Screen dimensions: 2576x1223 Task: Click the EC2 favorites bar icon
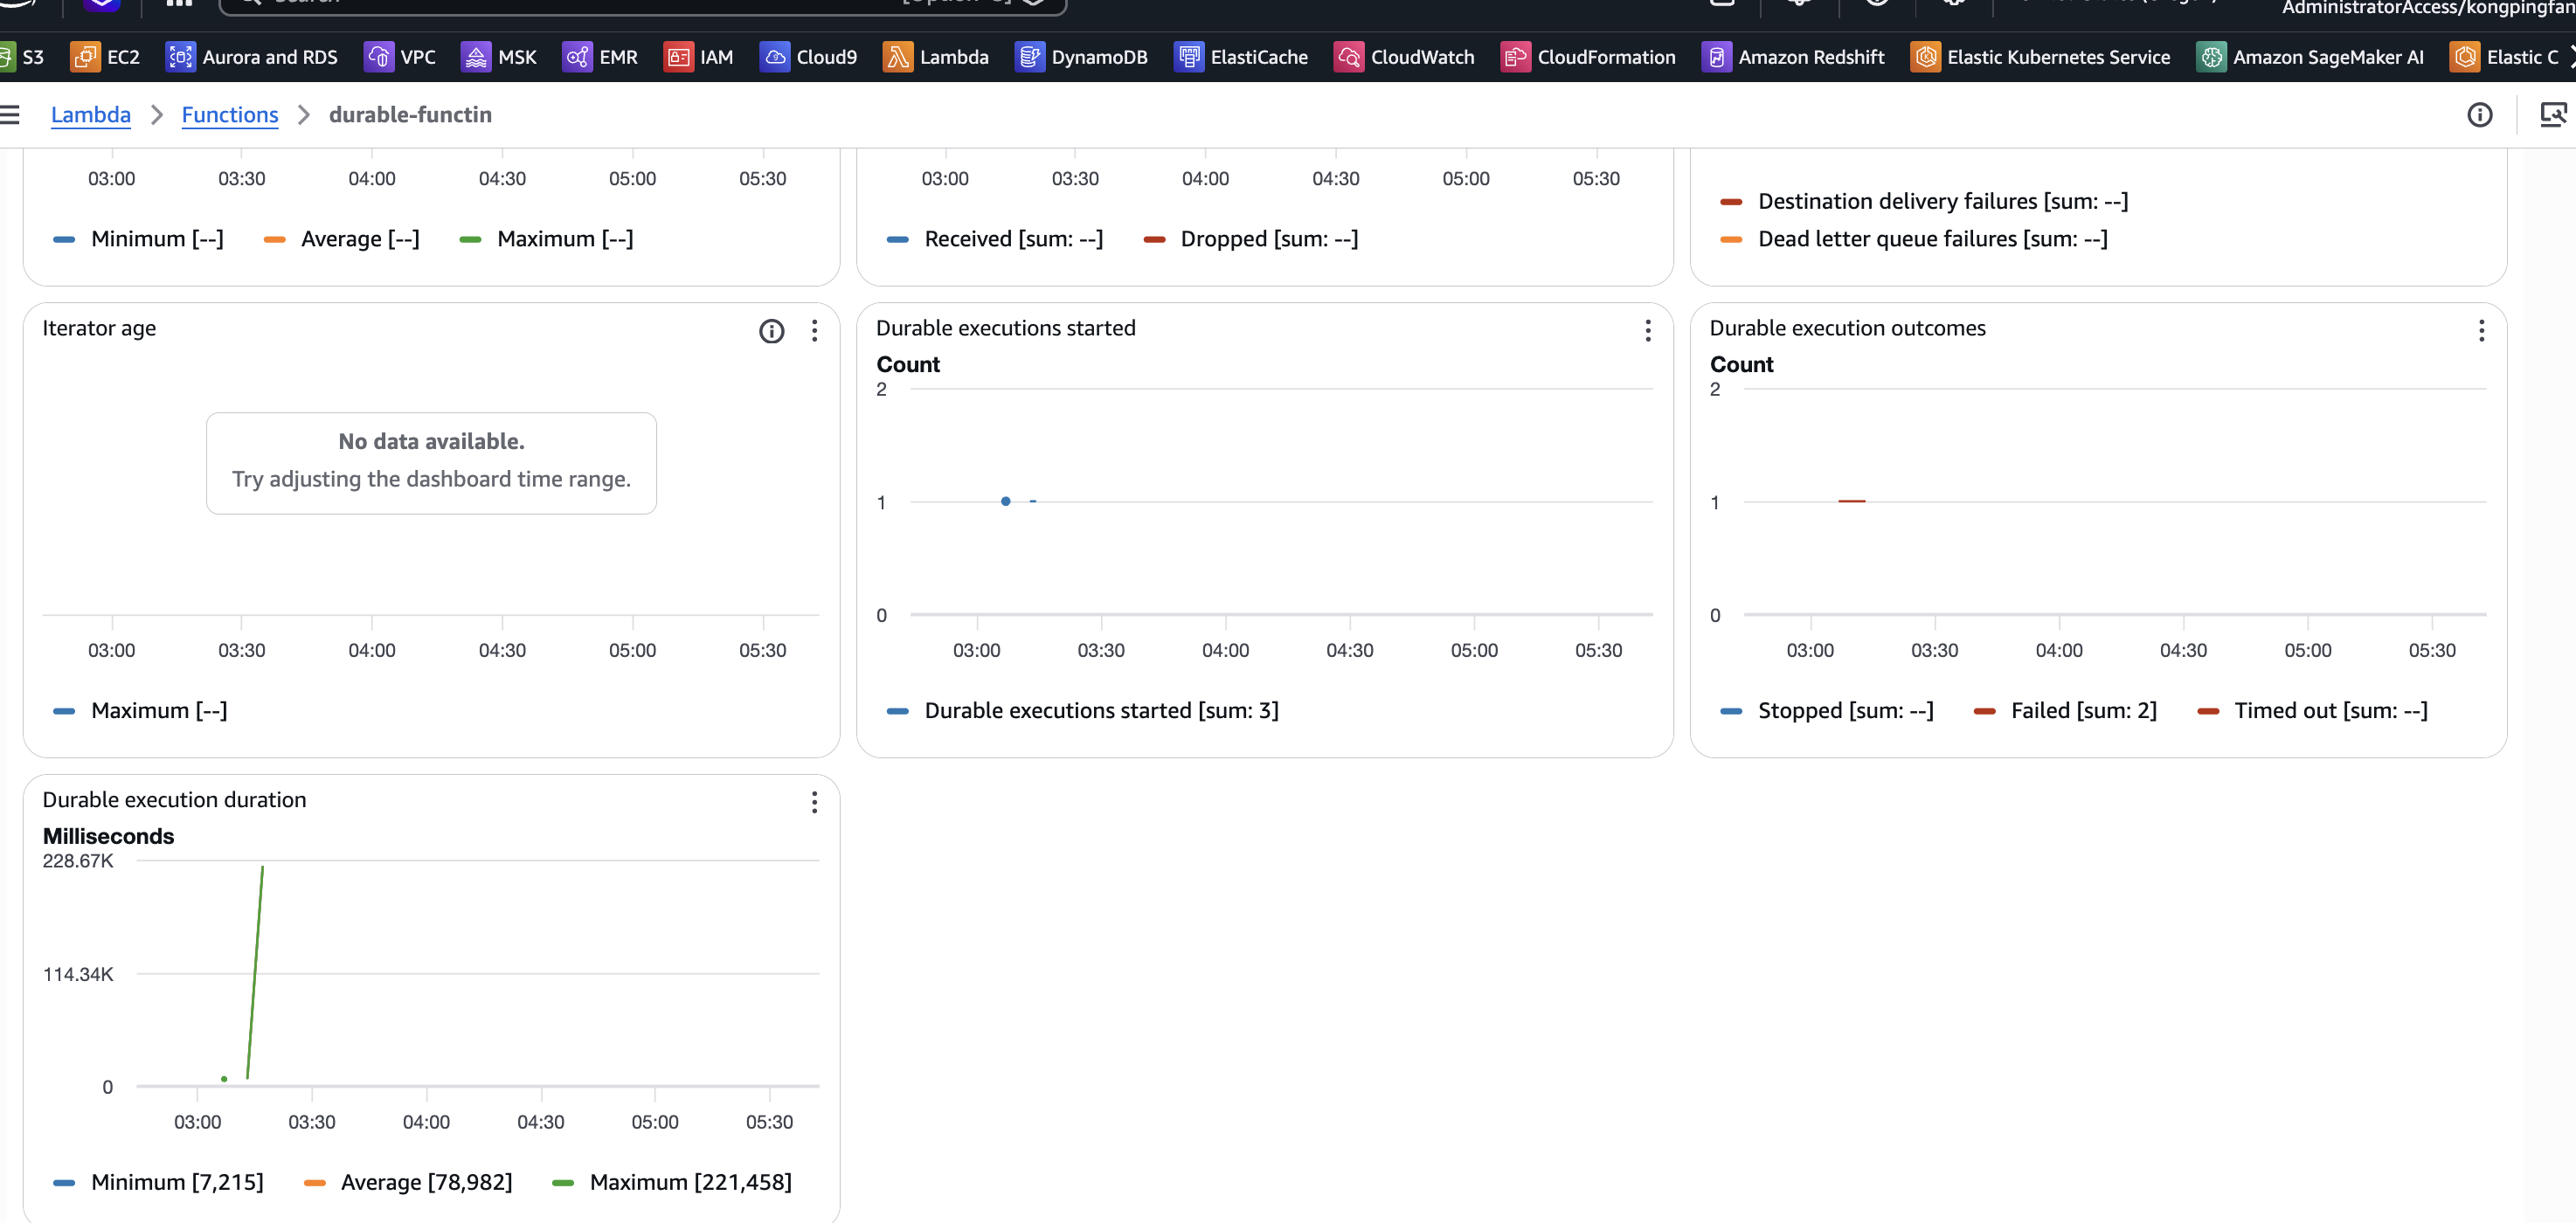point(84,57)
